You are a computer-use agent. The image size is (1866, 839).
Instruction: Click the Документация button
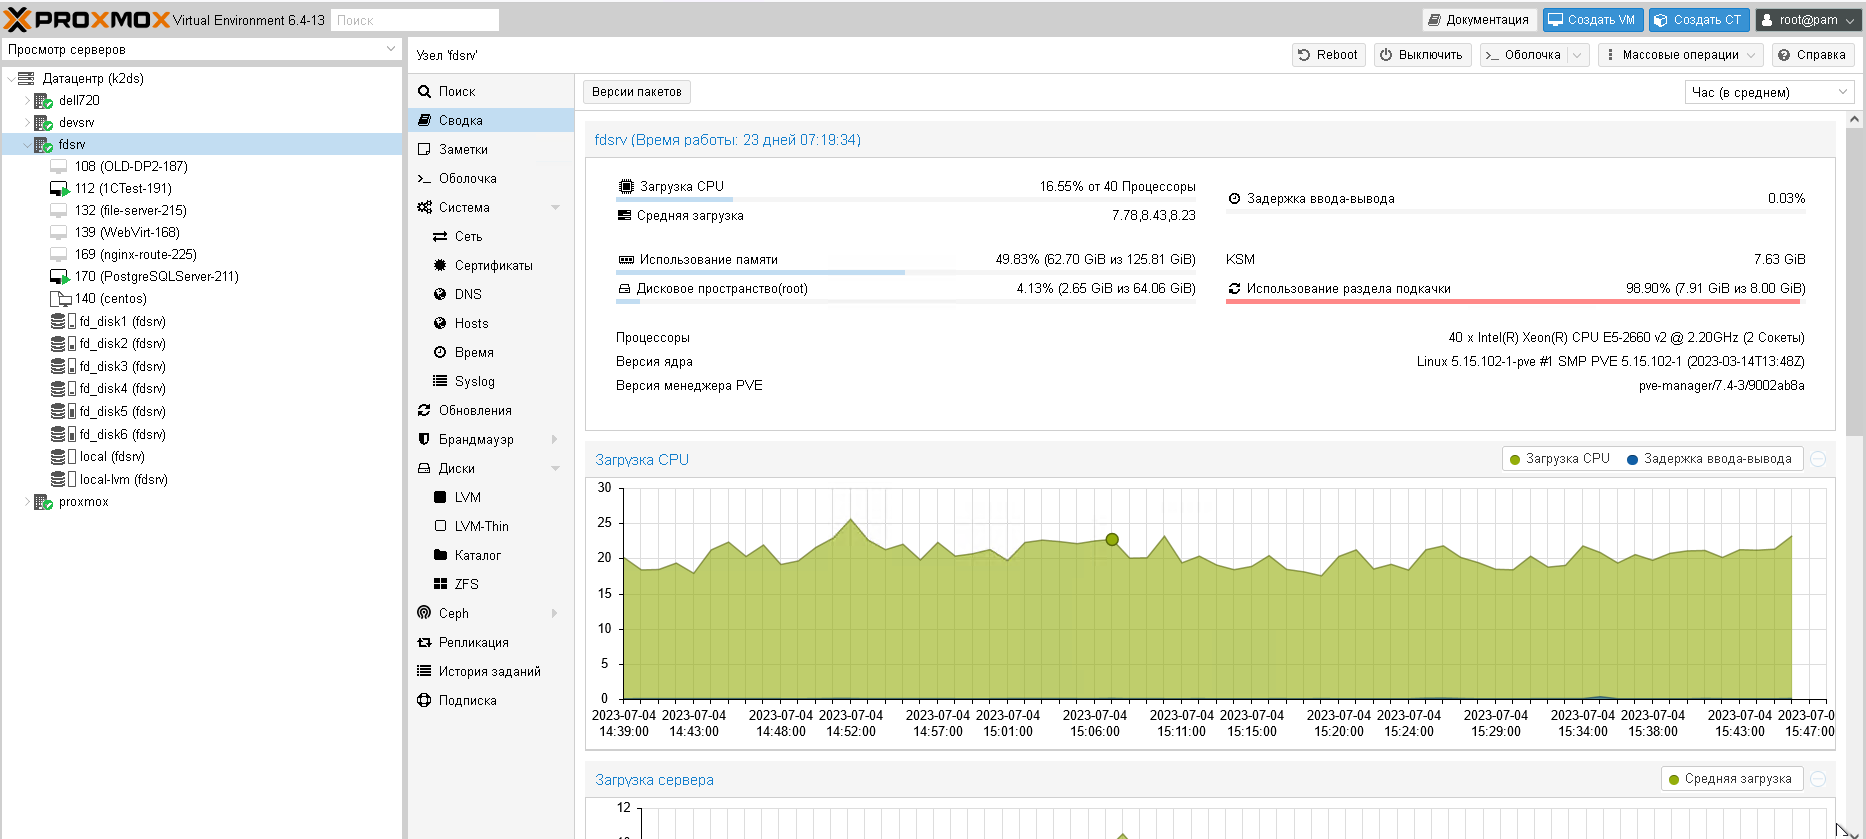click(1479, 20)
